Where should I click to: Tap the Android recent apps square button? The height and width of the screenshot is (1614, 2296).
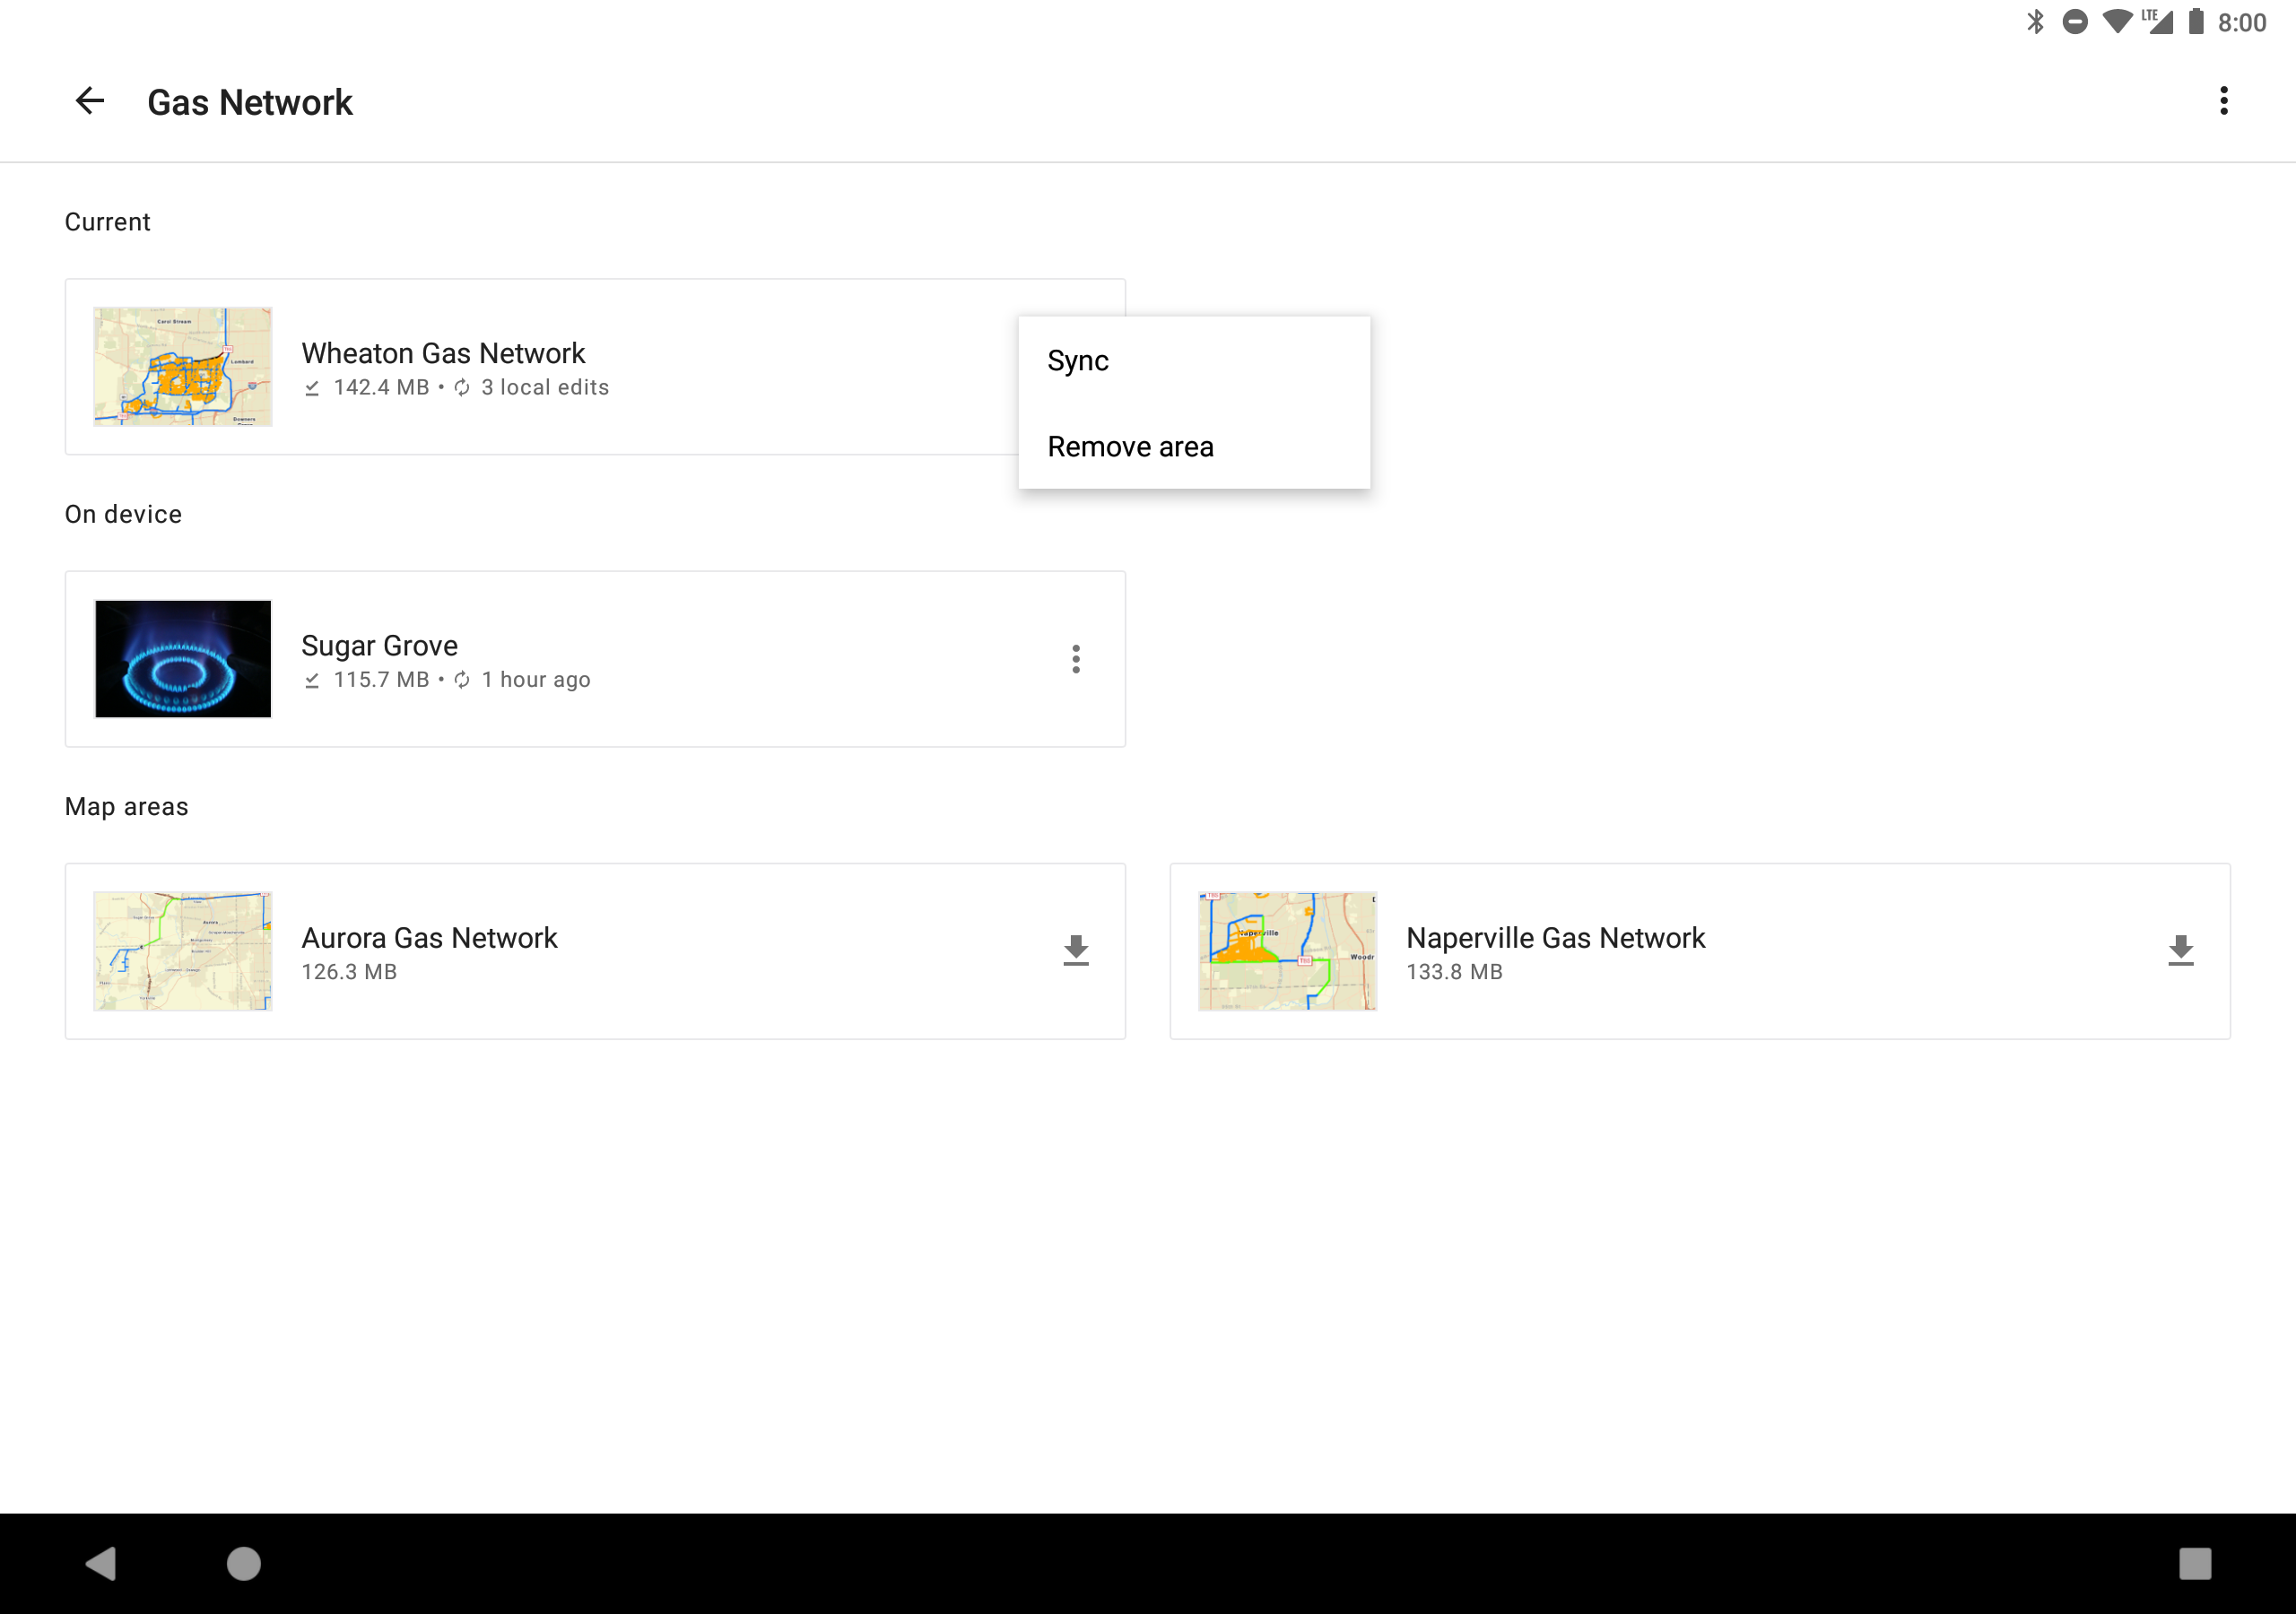(x=2195, y=1563)
